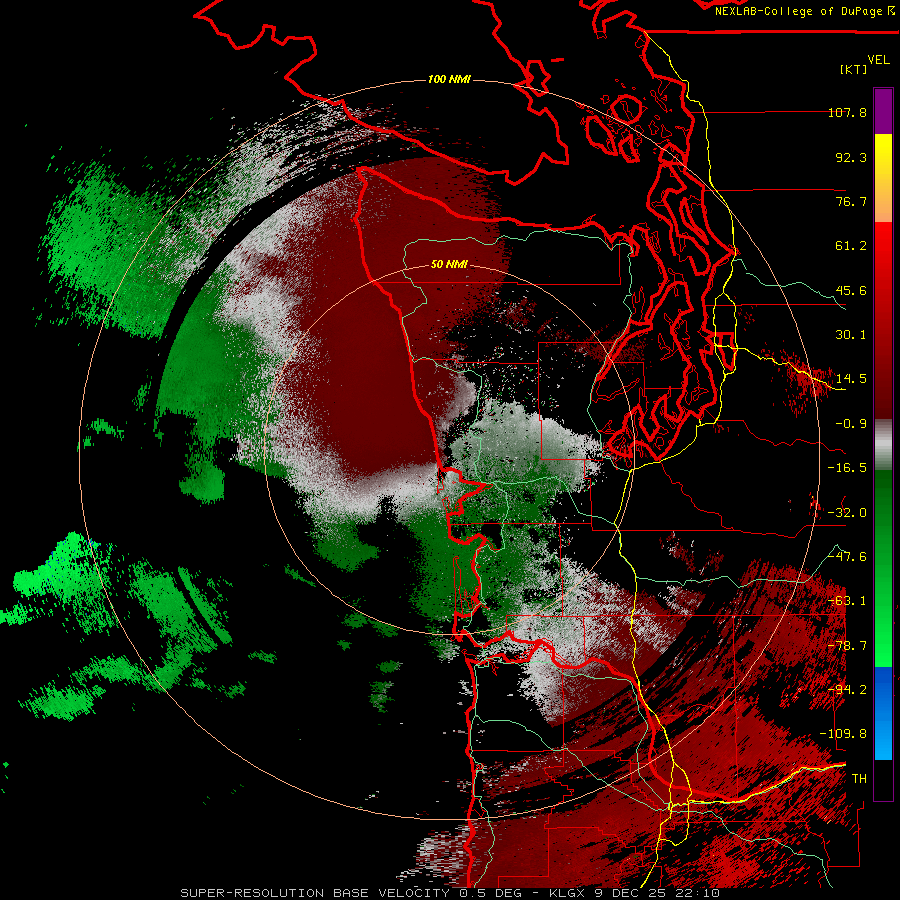Viewport: 900px width, 900px height.
Task: Click the -63.1 legend value
Action: (847, 601)
